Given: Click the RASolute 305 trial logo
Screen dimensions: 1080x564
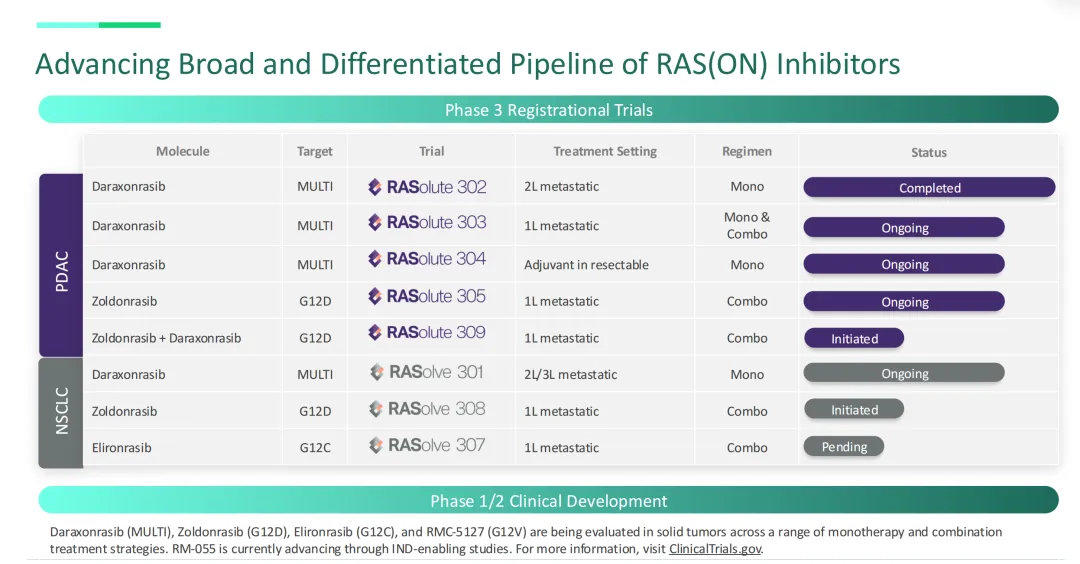Looking at the screenshot, I should 427,296.
